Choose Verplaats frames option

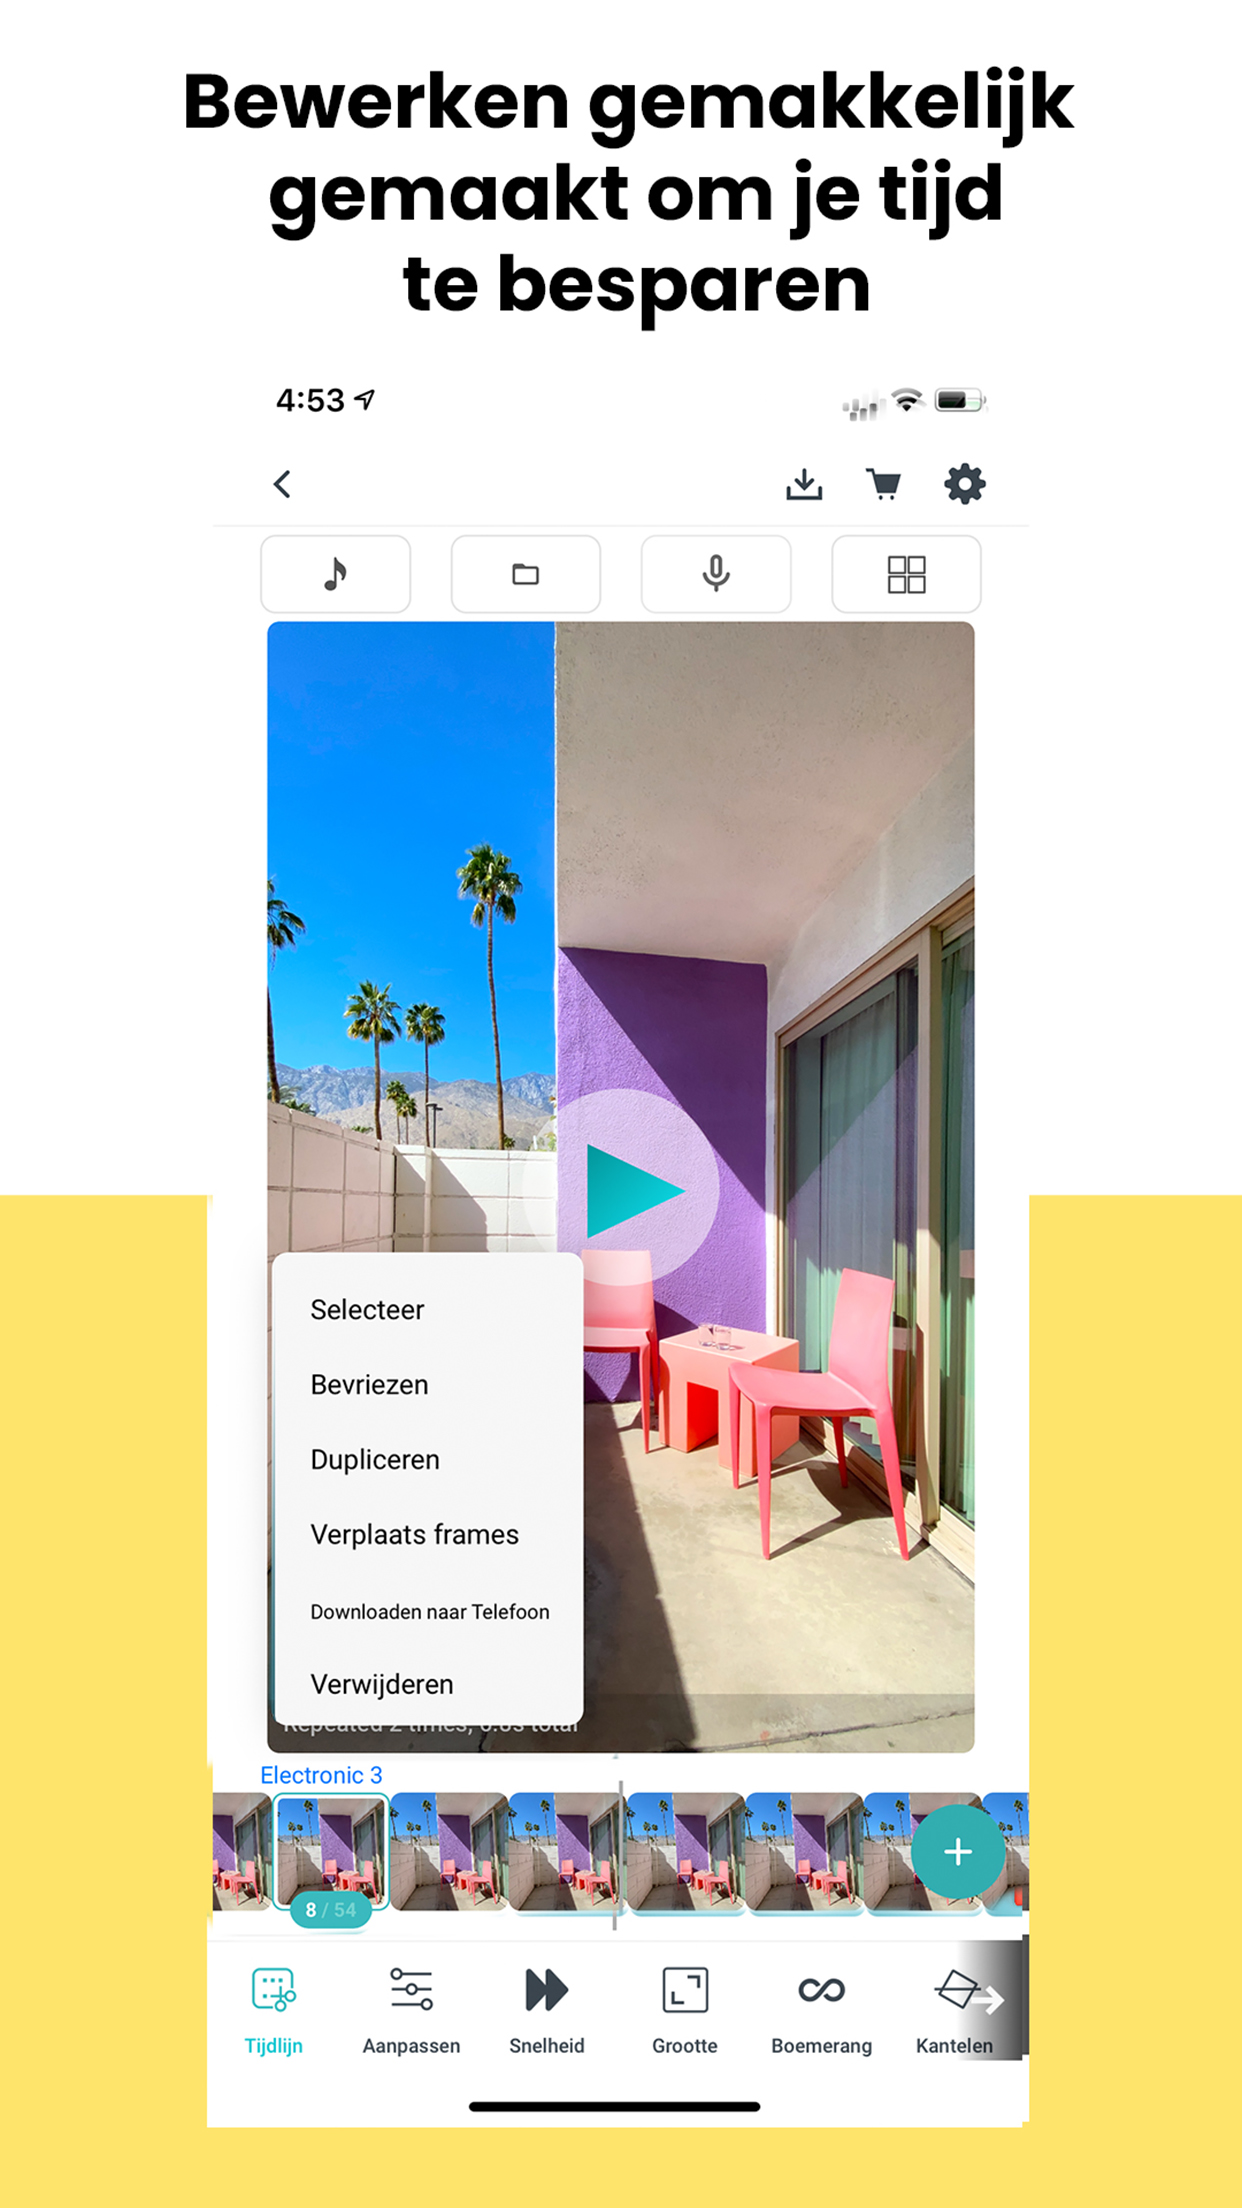[414, 1535]
